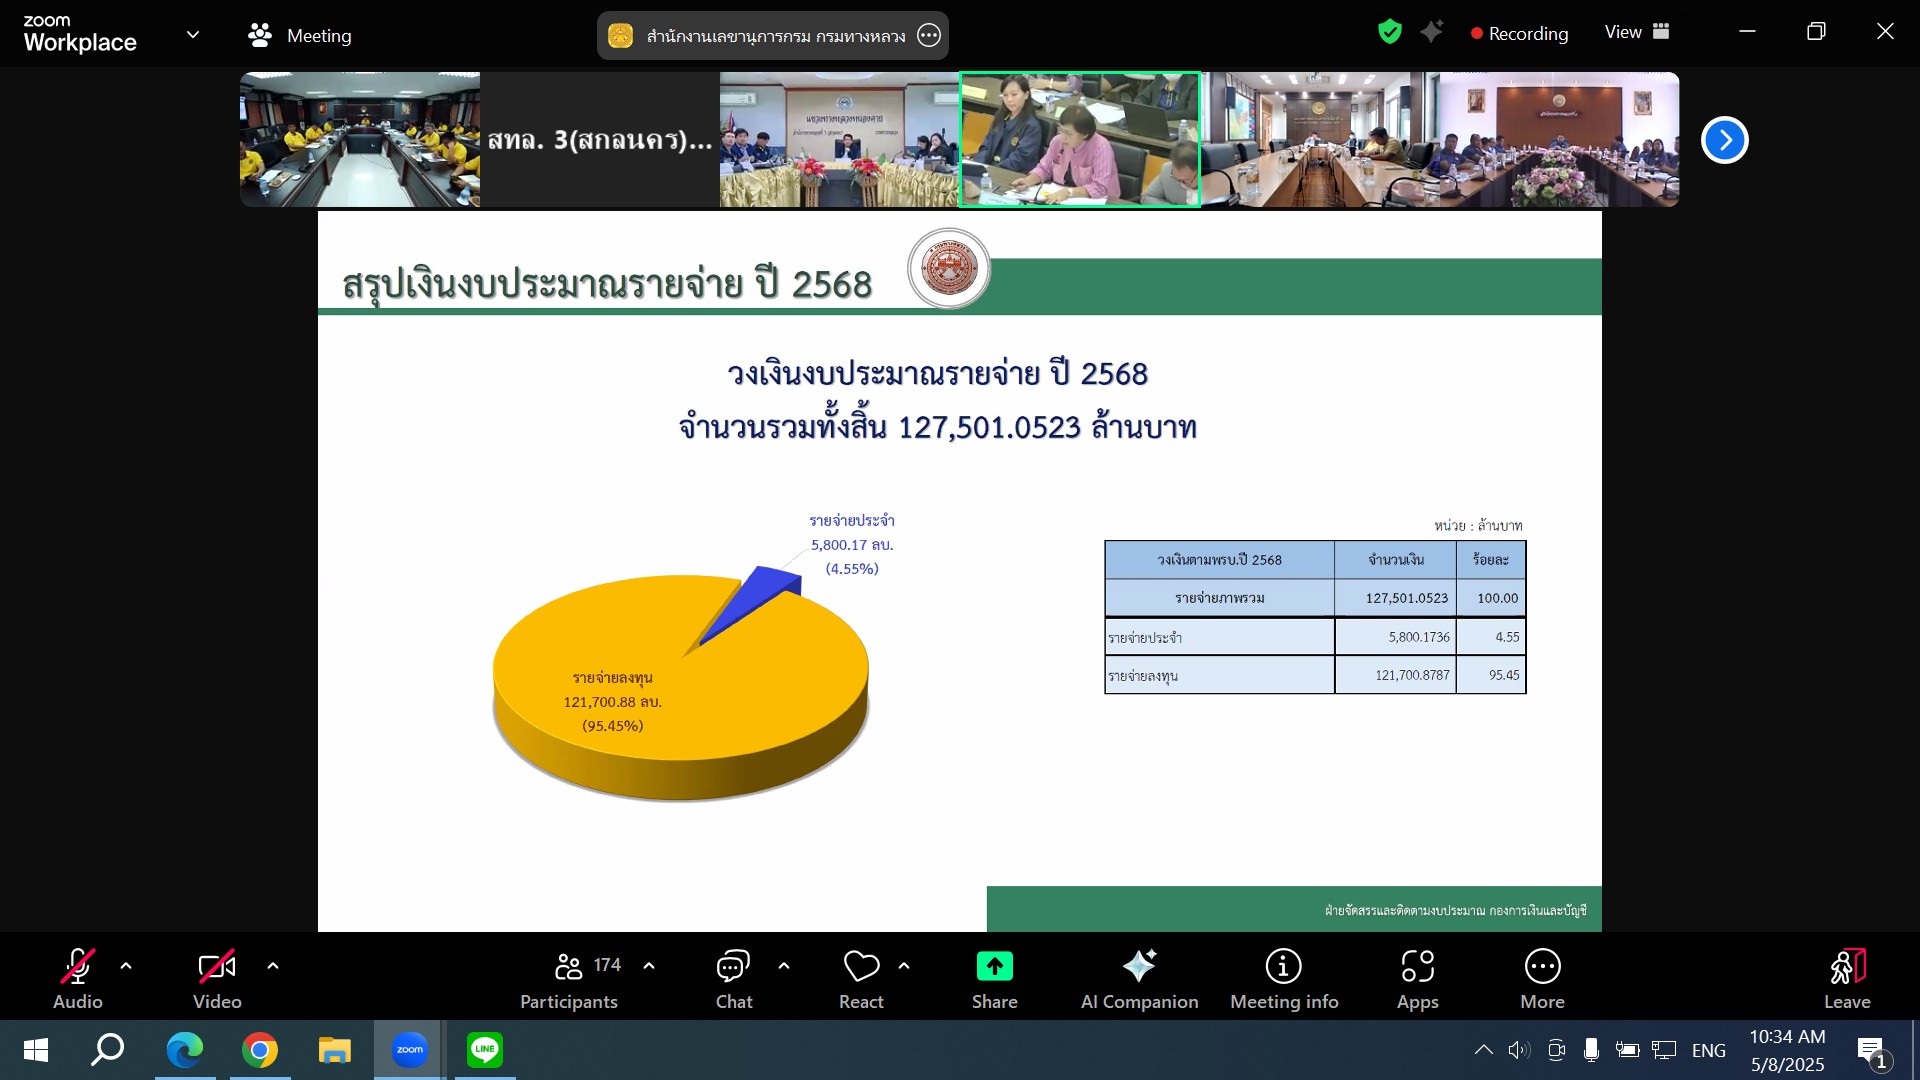The image size is (1920, 1080).
Task: Open LINE app from taskbar
Action: 485,1050
